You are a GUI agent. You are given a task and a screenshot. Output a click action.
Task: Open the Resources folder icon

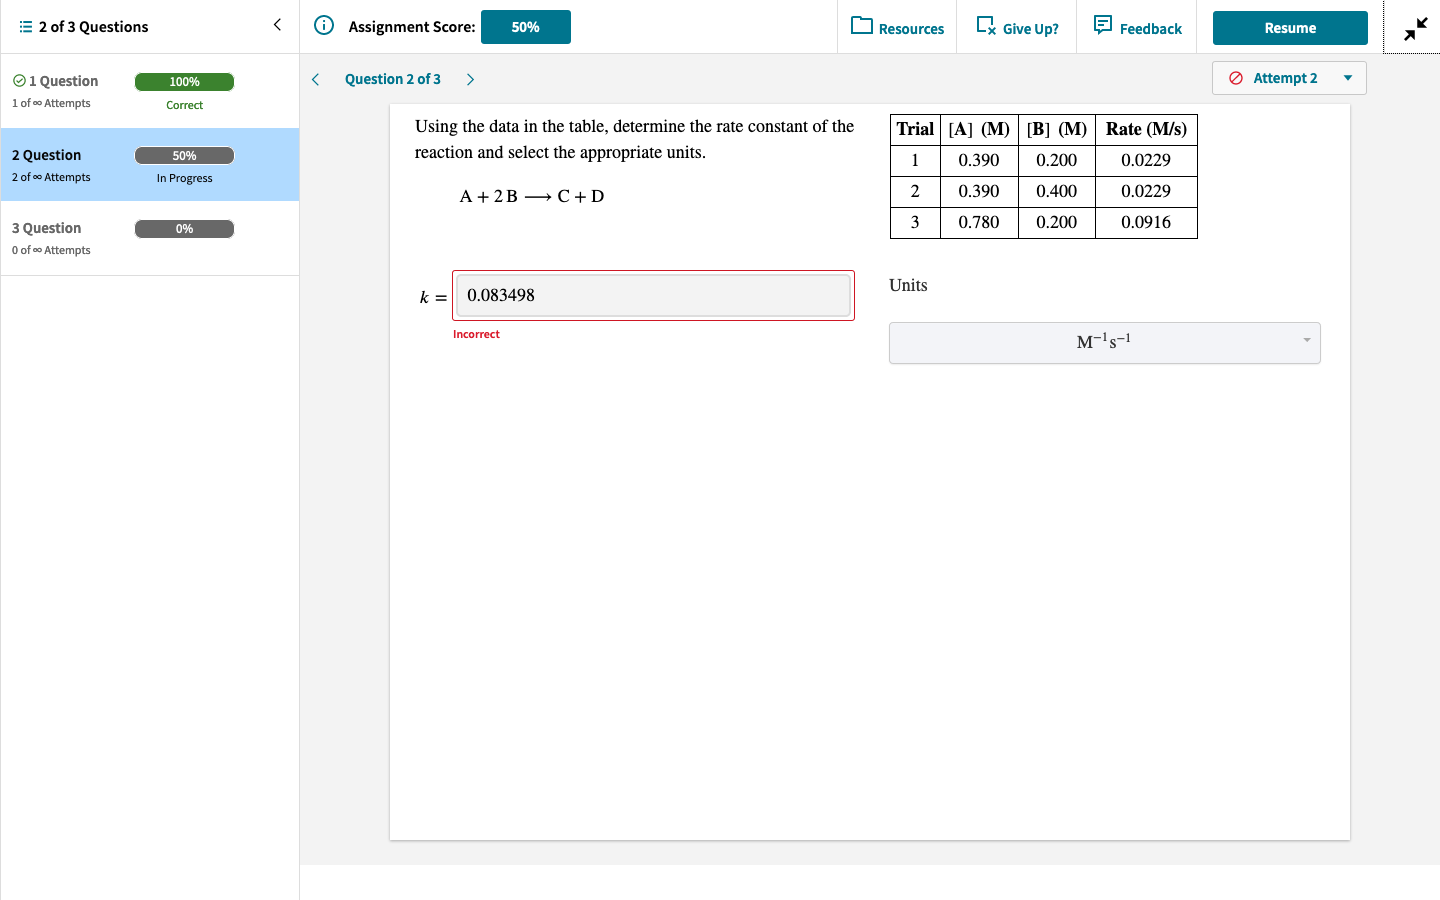tap(861, 27)
